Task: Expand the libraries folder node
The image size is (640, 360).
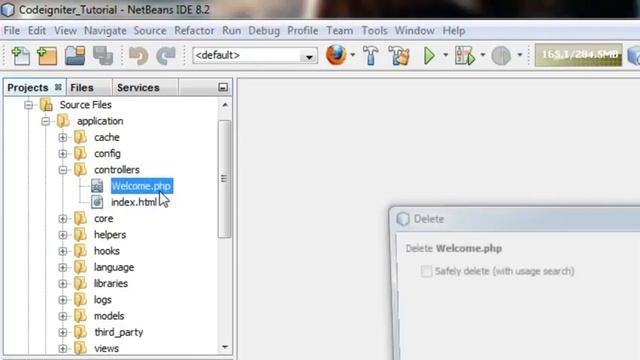Action: click(x=62, y=284)
